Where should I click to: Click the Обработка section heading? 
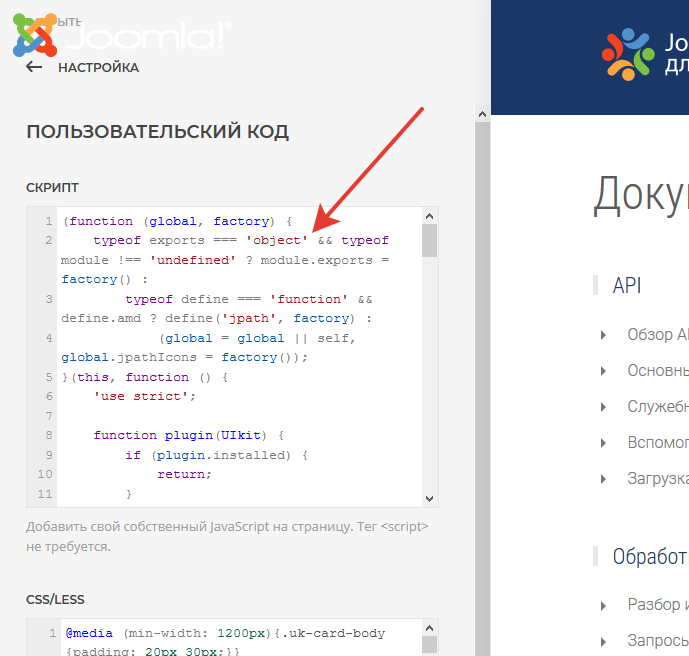650,557
